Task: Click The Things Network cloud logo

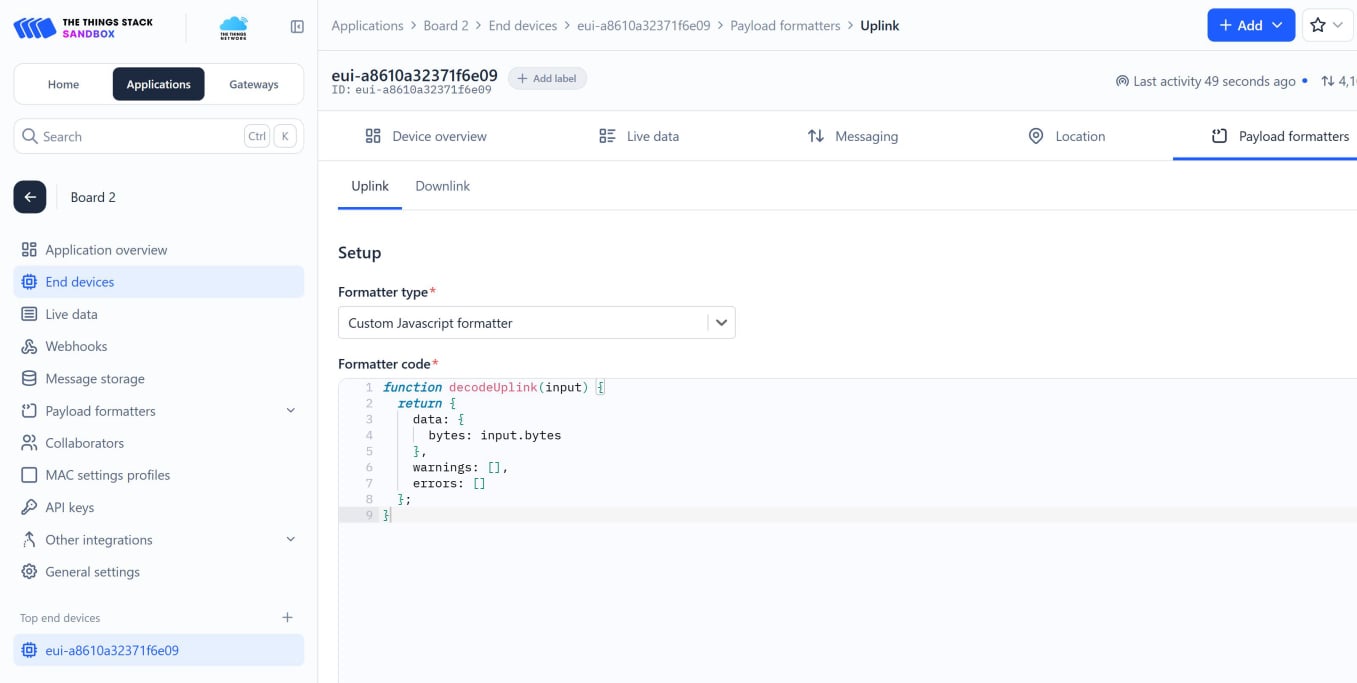Action: point(232,27)
